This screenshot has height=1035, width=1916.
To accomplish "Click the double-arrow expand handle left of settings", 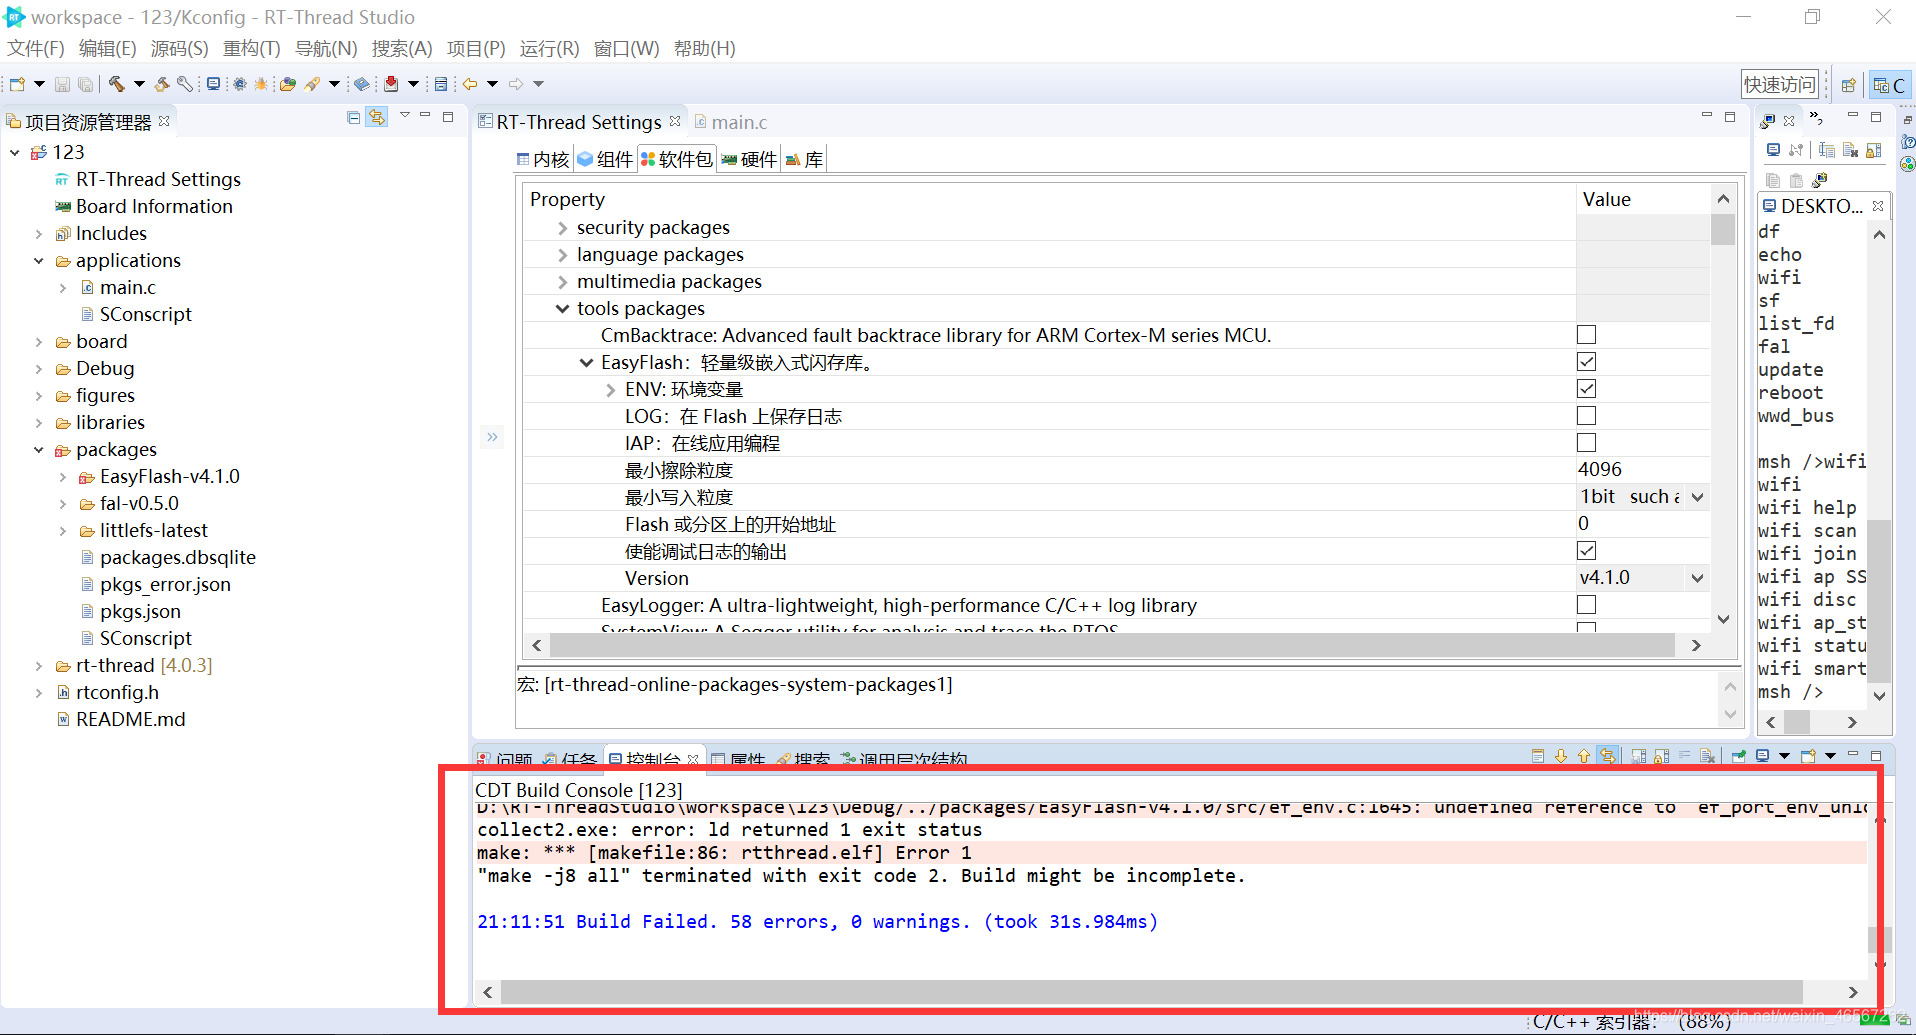I will pos(492,437).
